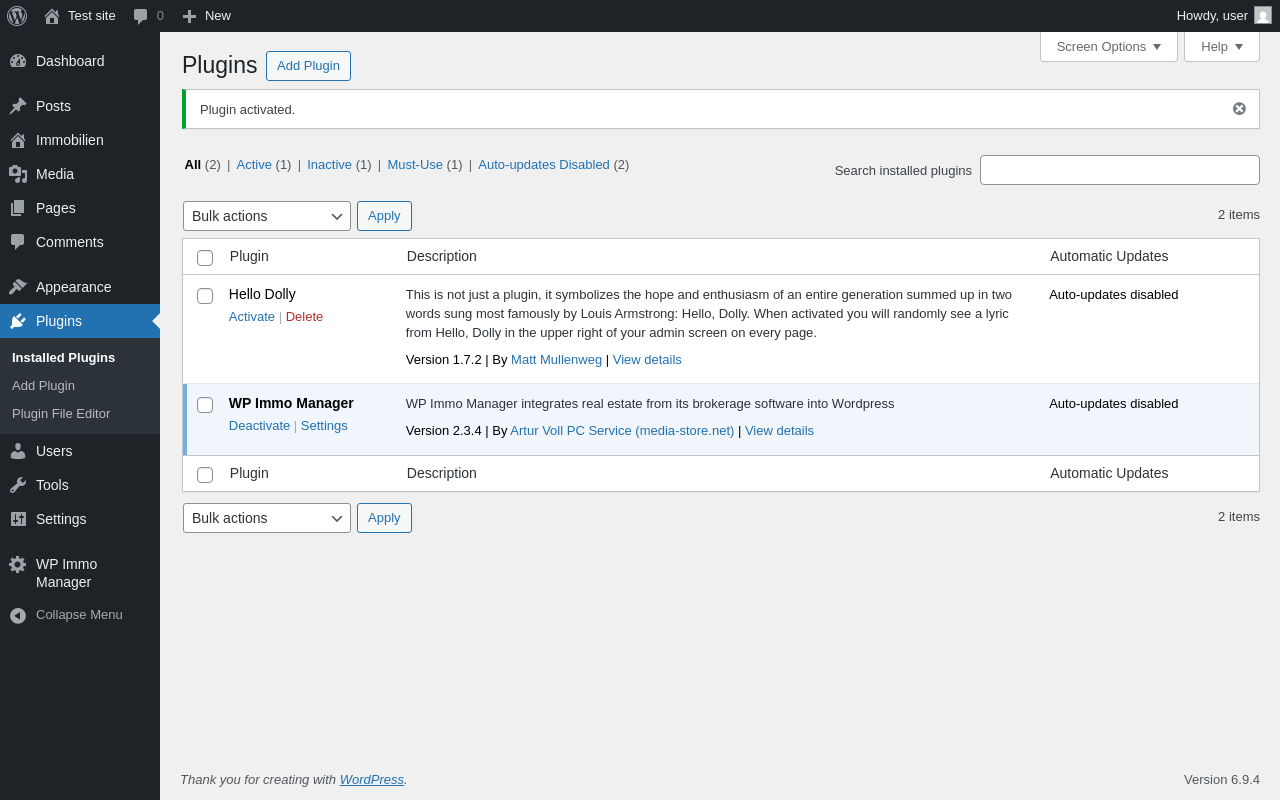Deactivate the WP Immo Manager plugin
The width and height of the screenshot is (1280, 800).
(259, 426)
